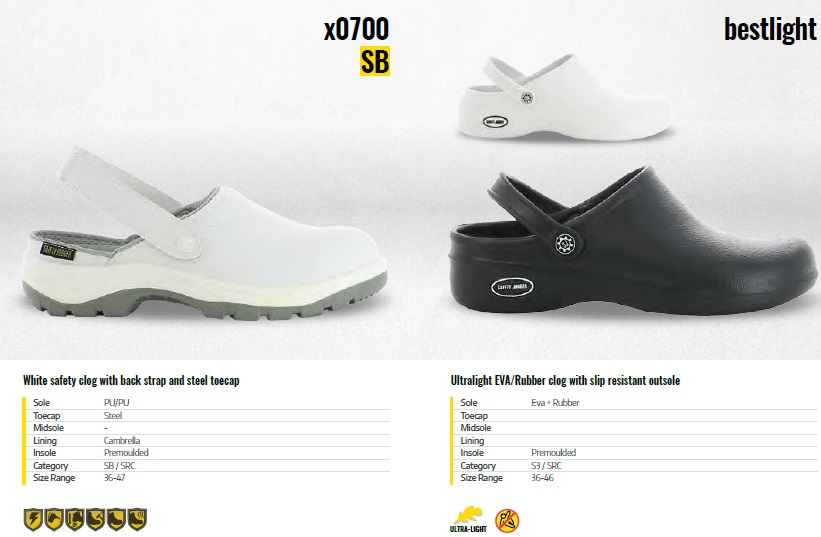Click the last yellow shield heat-resistant icon
The height and width of the screenshot is (537, 821).
137,520
